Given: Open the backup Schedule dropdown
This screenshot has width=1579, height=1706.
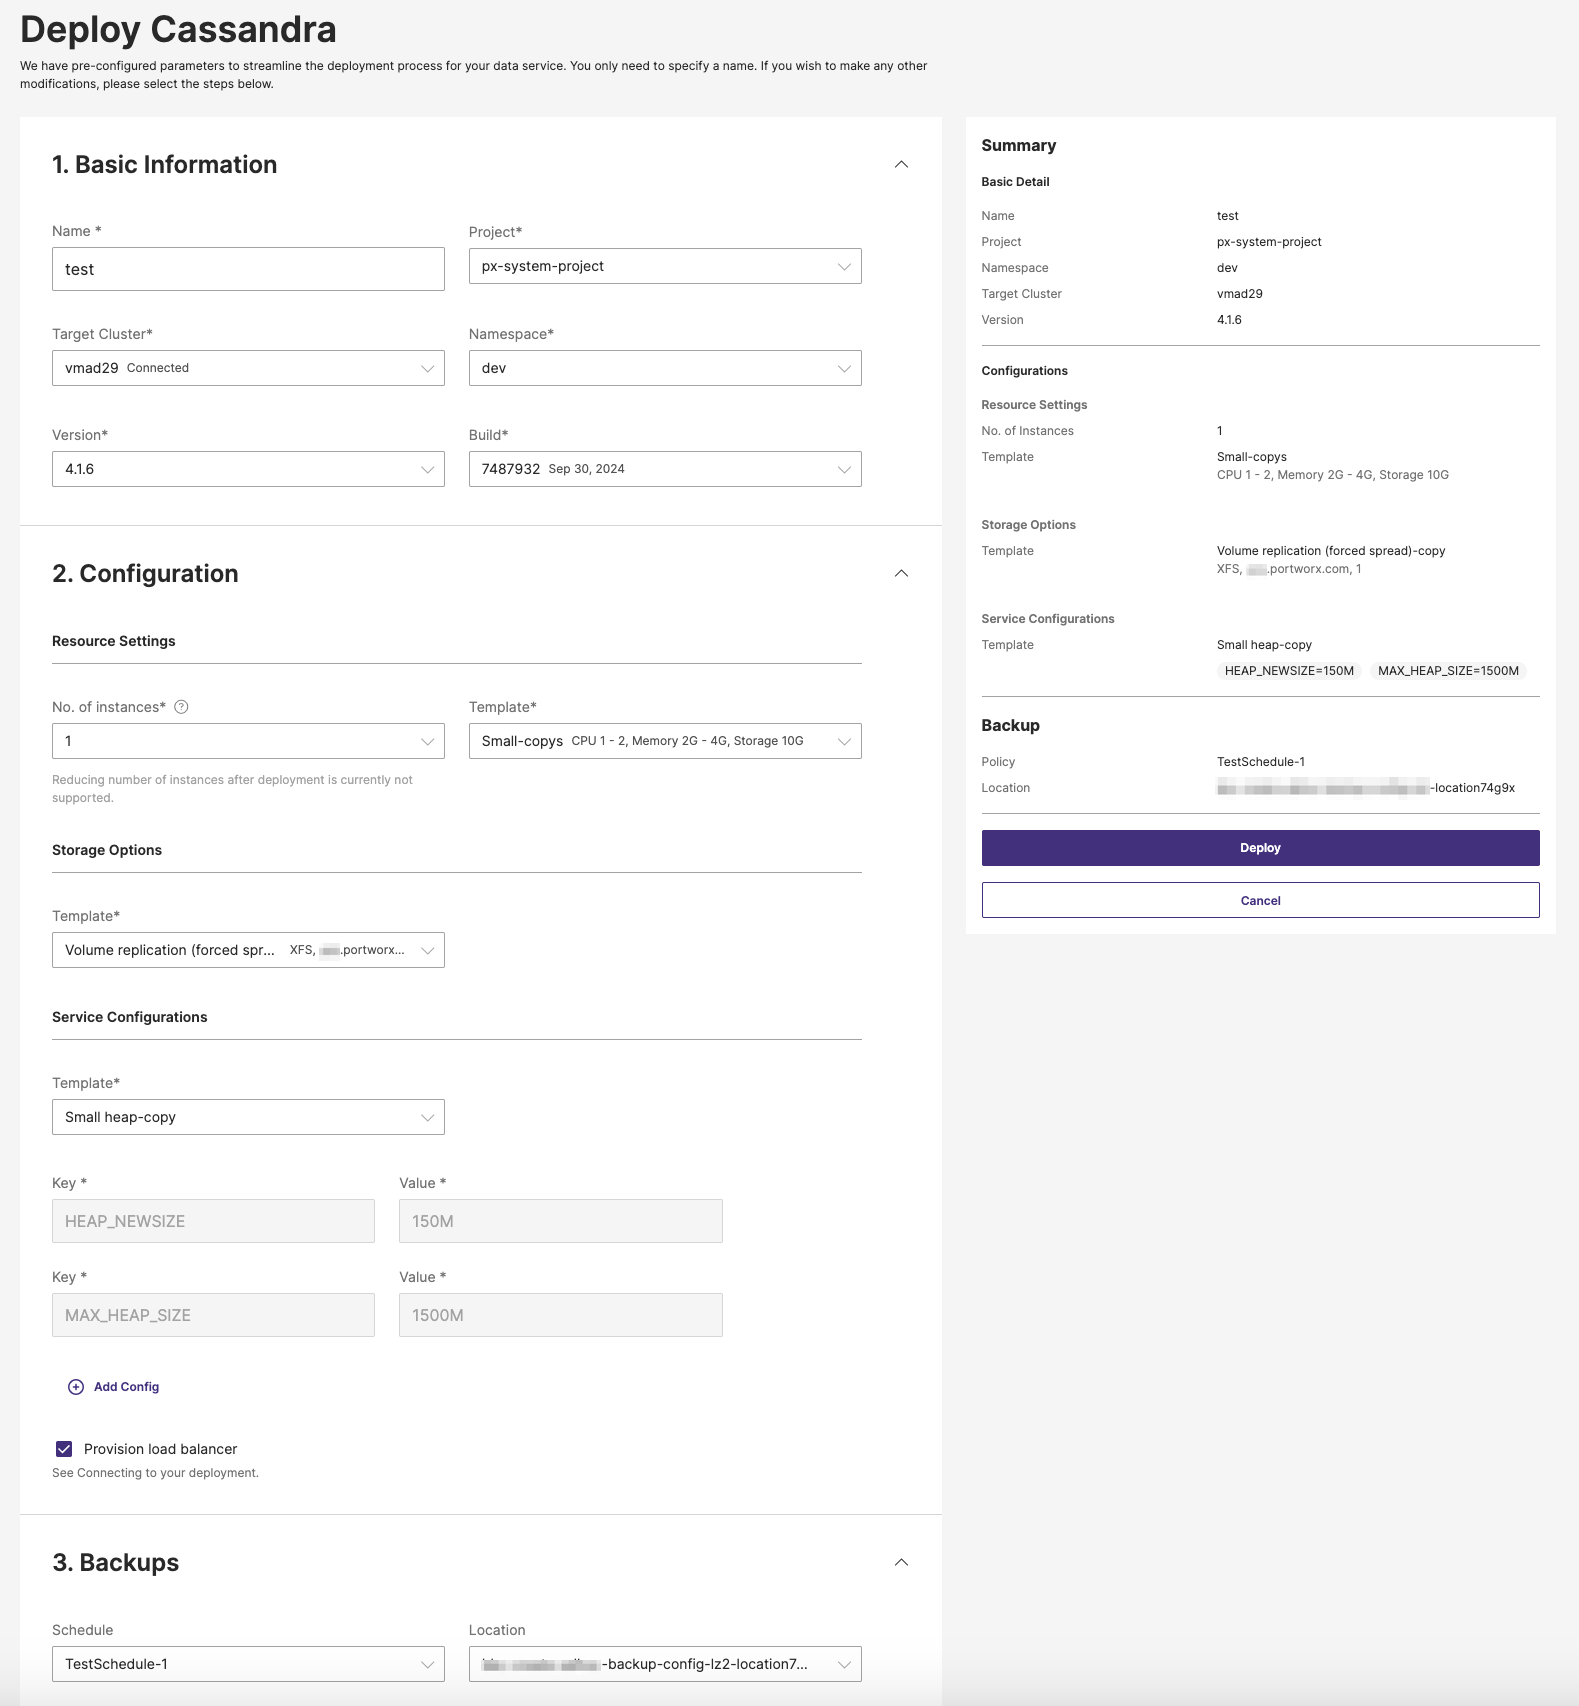Looking at the screenshot, I should (x=248, y=1664).
